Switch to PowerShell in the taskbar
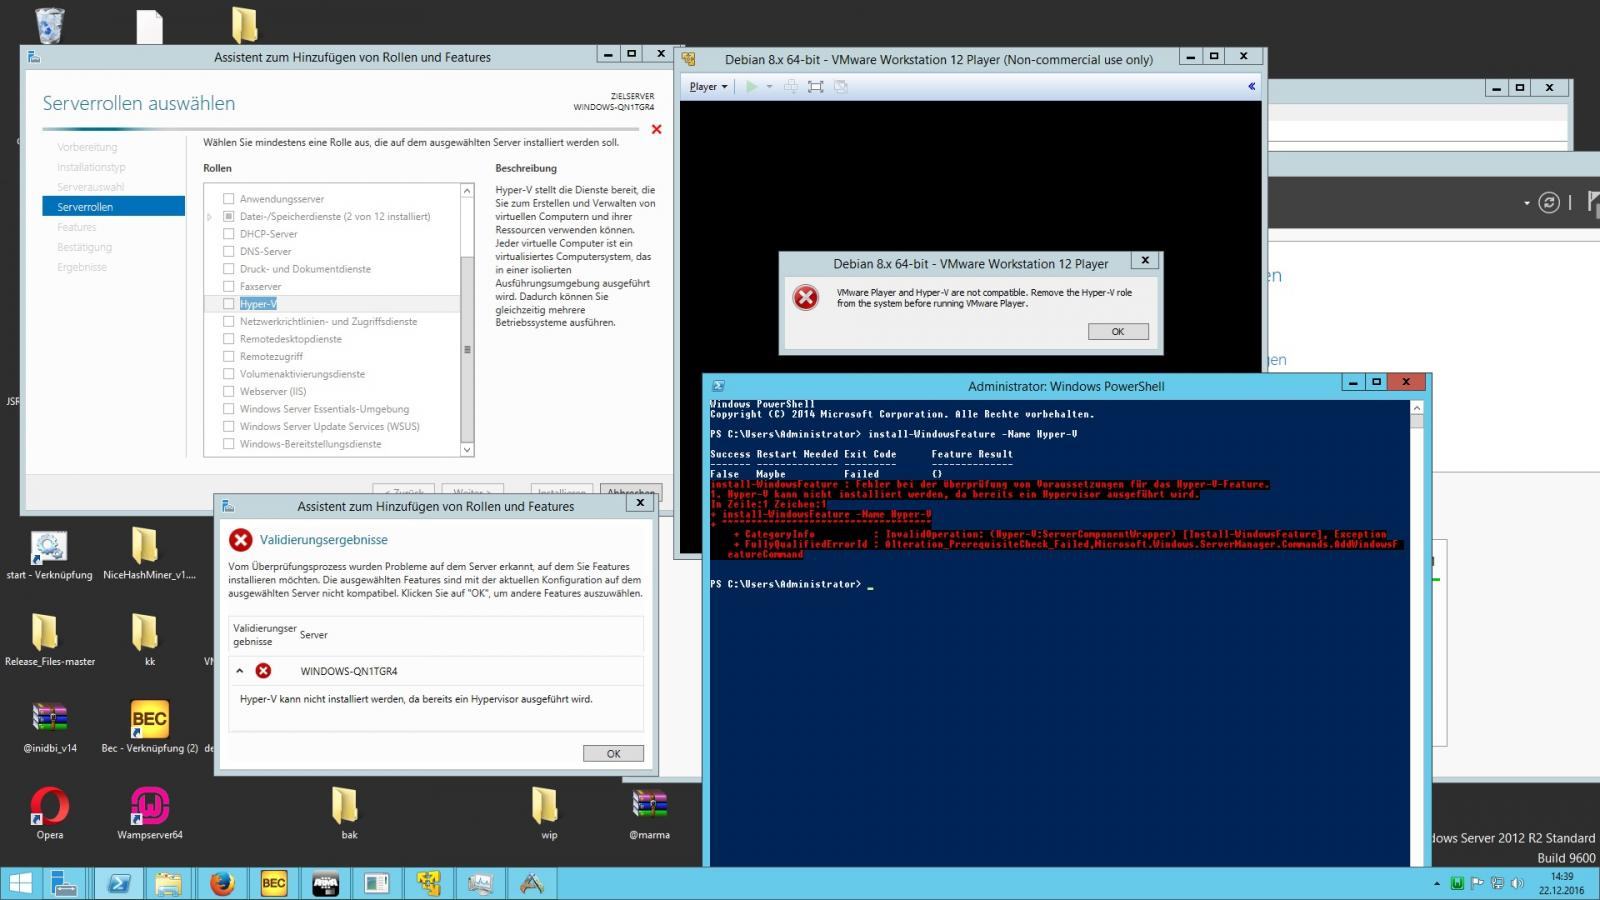Screen dimensions: 1600x900 click(x=118, y=884)
